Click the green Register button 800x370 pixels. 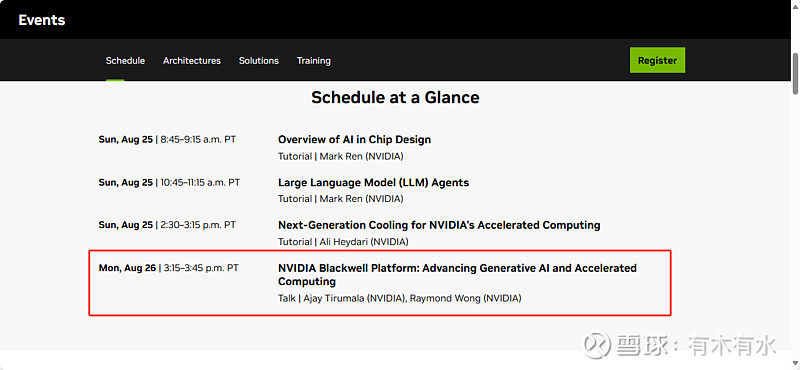657,60
